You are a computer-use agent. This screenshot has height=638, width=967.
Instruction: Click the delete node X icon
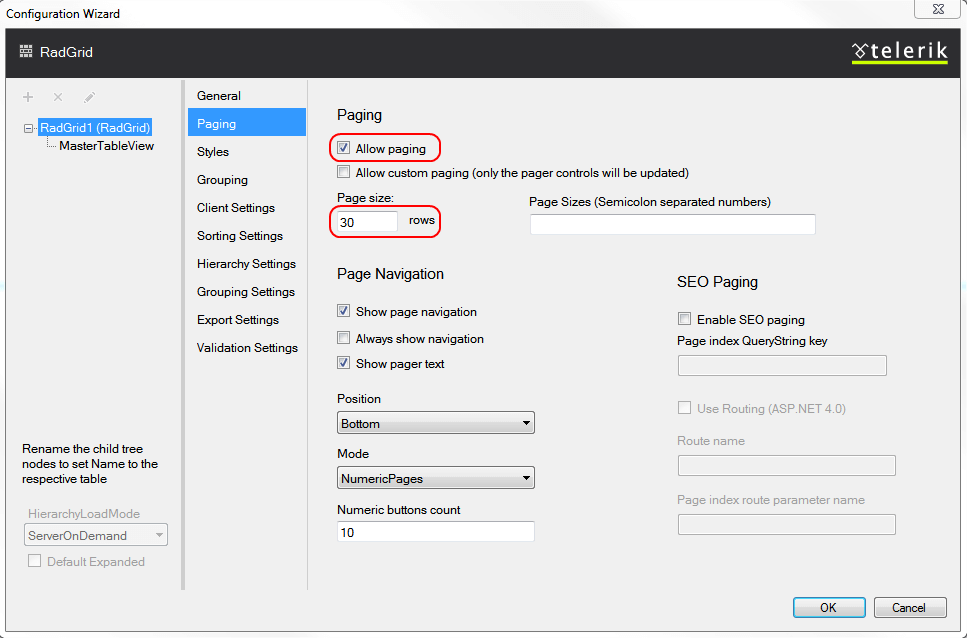point(58,97)
